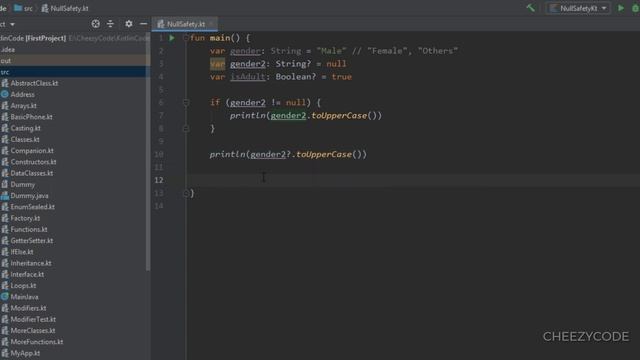Open BasicPhone.kt file

click(31, 117)
